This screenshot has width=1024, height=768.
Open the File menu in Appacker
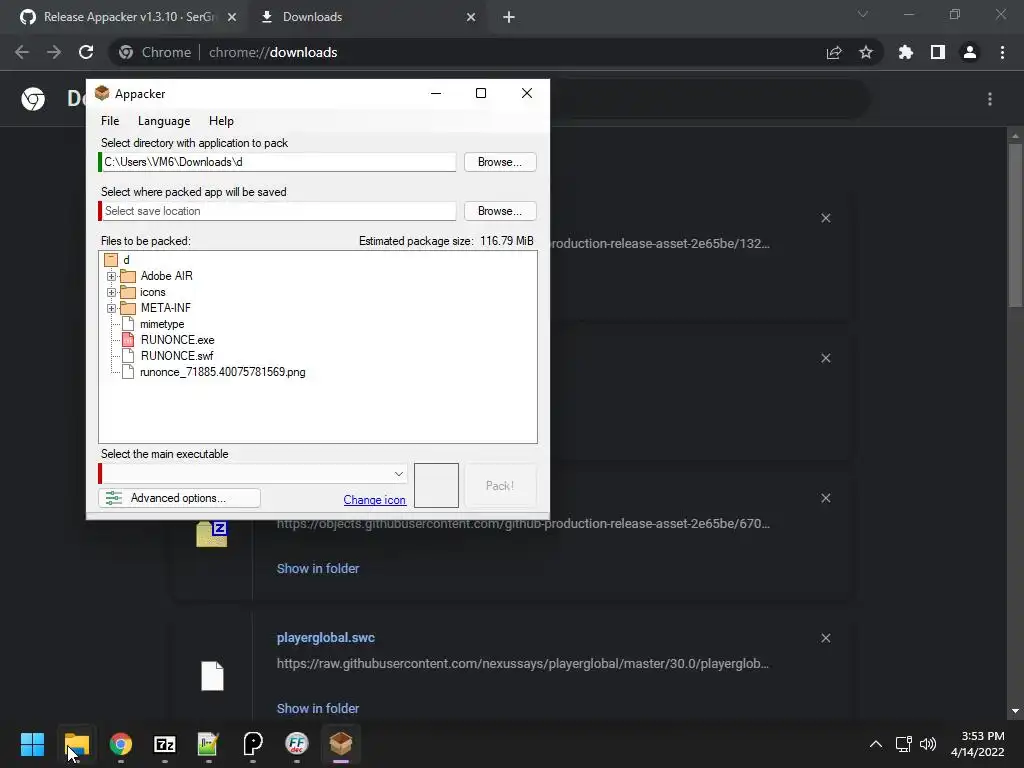click(110, 121)
